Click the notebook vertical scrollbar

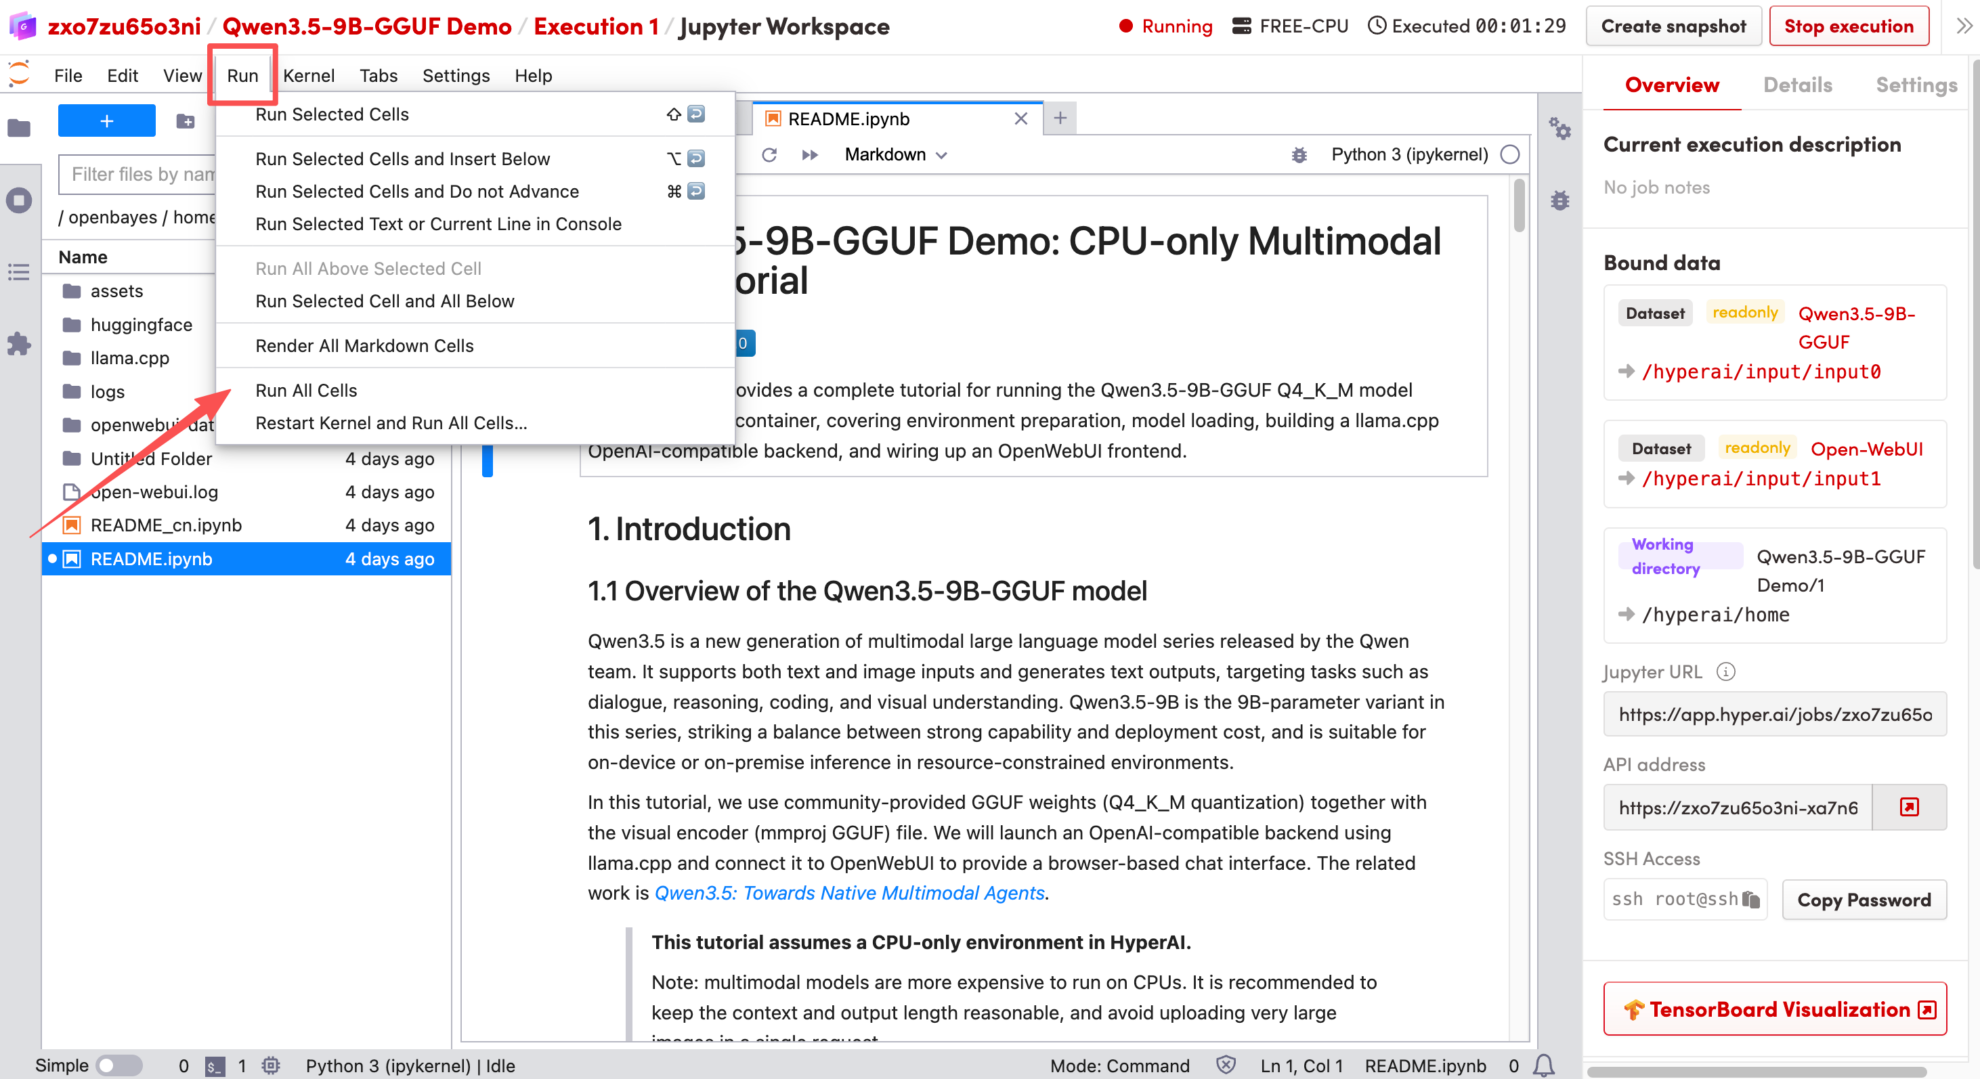[x=1519, y=206]
